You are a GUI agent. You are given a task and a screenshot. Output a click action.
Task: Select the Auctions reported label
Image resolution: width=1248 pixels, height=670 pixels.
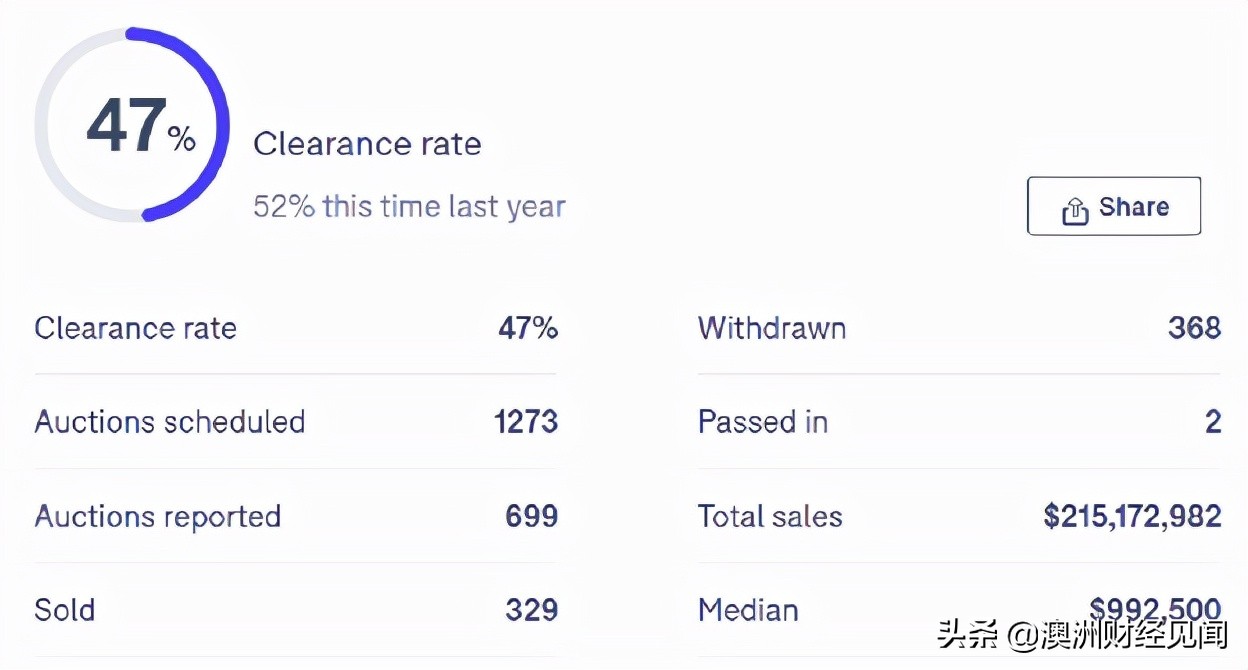point(158,516)
